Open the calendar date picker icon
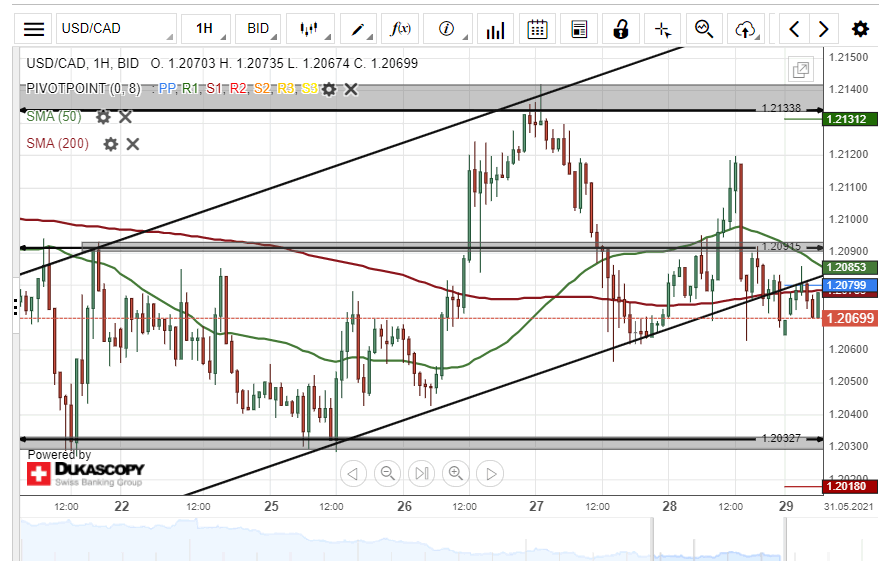This screenshot has height=572, width=887. click(x=537, y=29)
